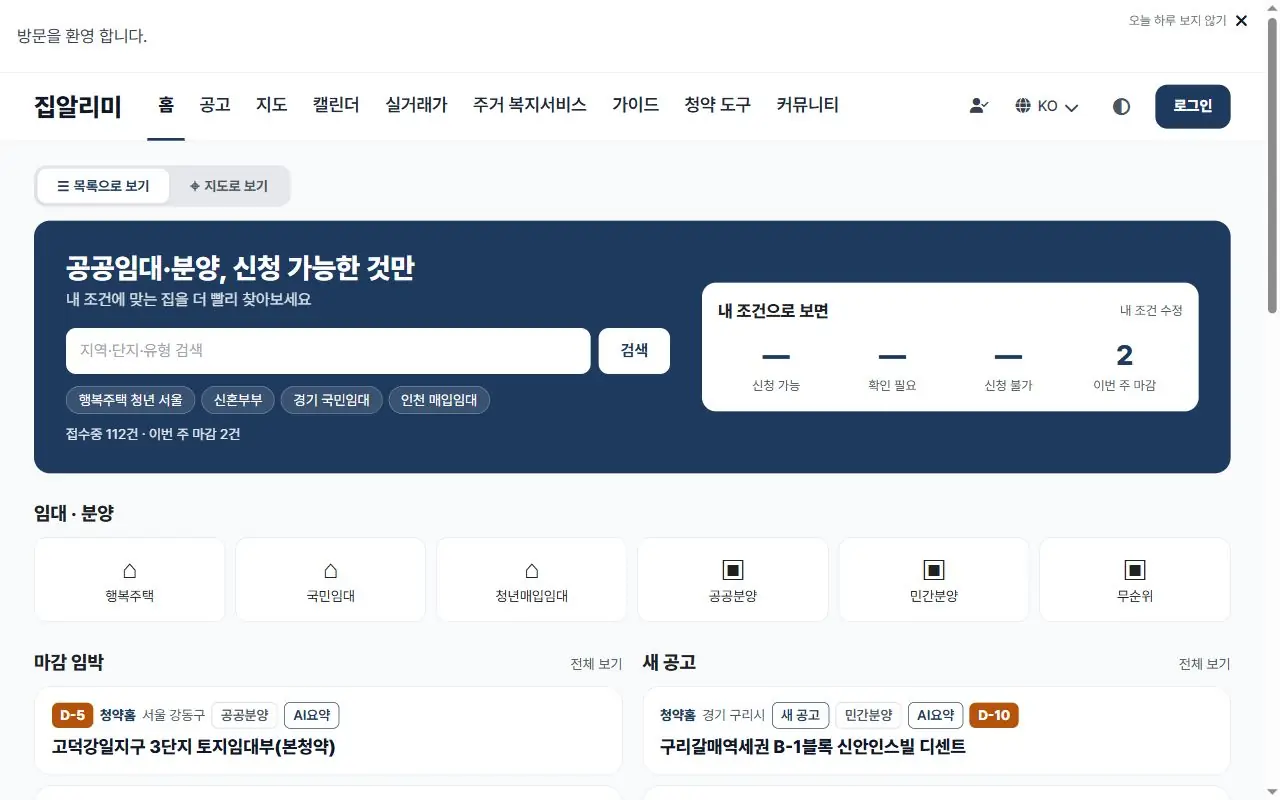This screenshot has height=800, width=1280.
Task: Click the 행복주택 house icon card
Action: [130, 580]
